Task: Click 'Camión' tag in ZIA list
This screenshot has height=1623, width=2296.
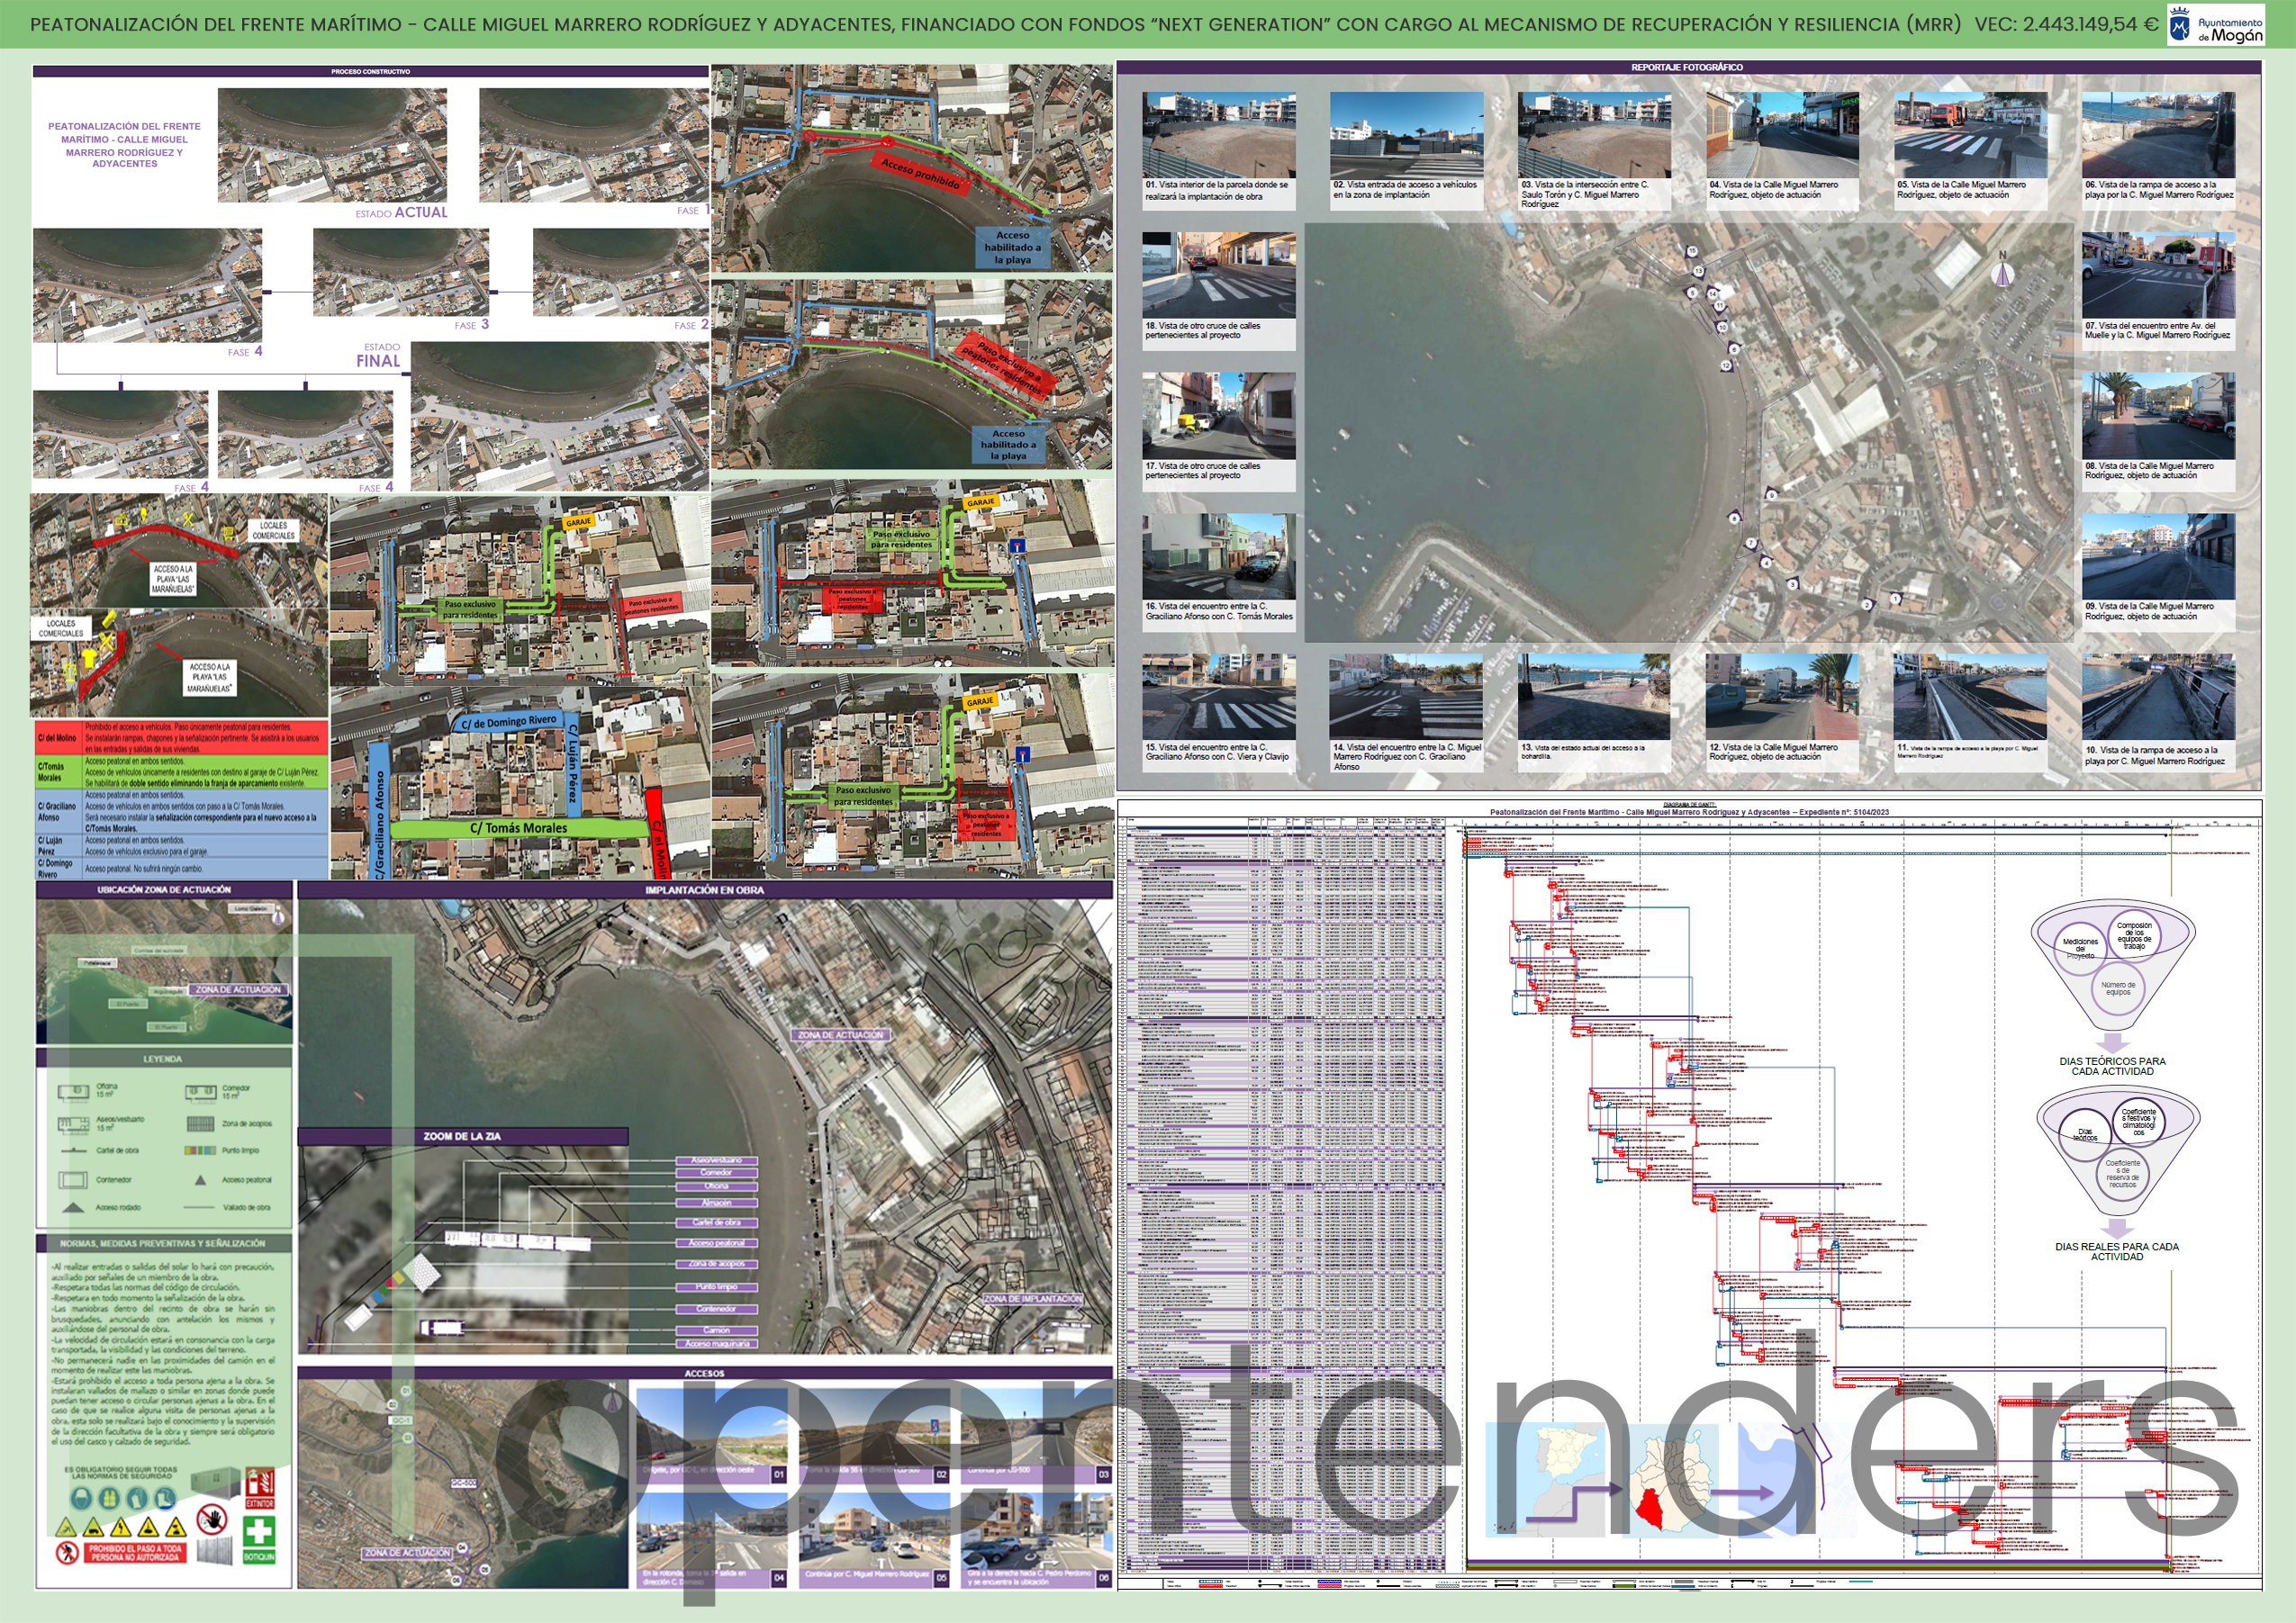Action: [x=716, y=1330]
